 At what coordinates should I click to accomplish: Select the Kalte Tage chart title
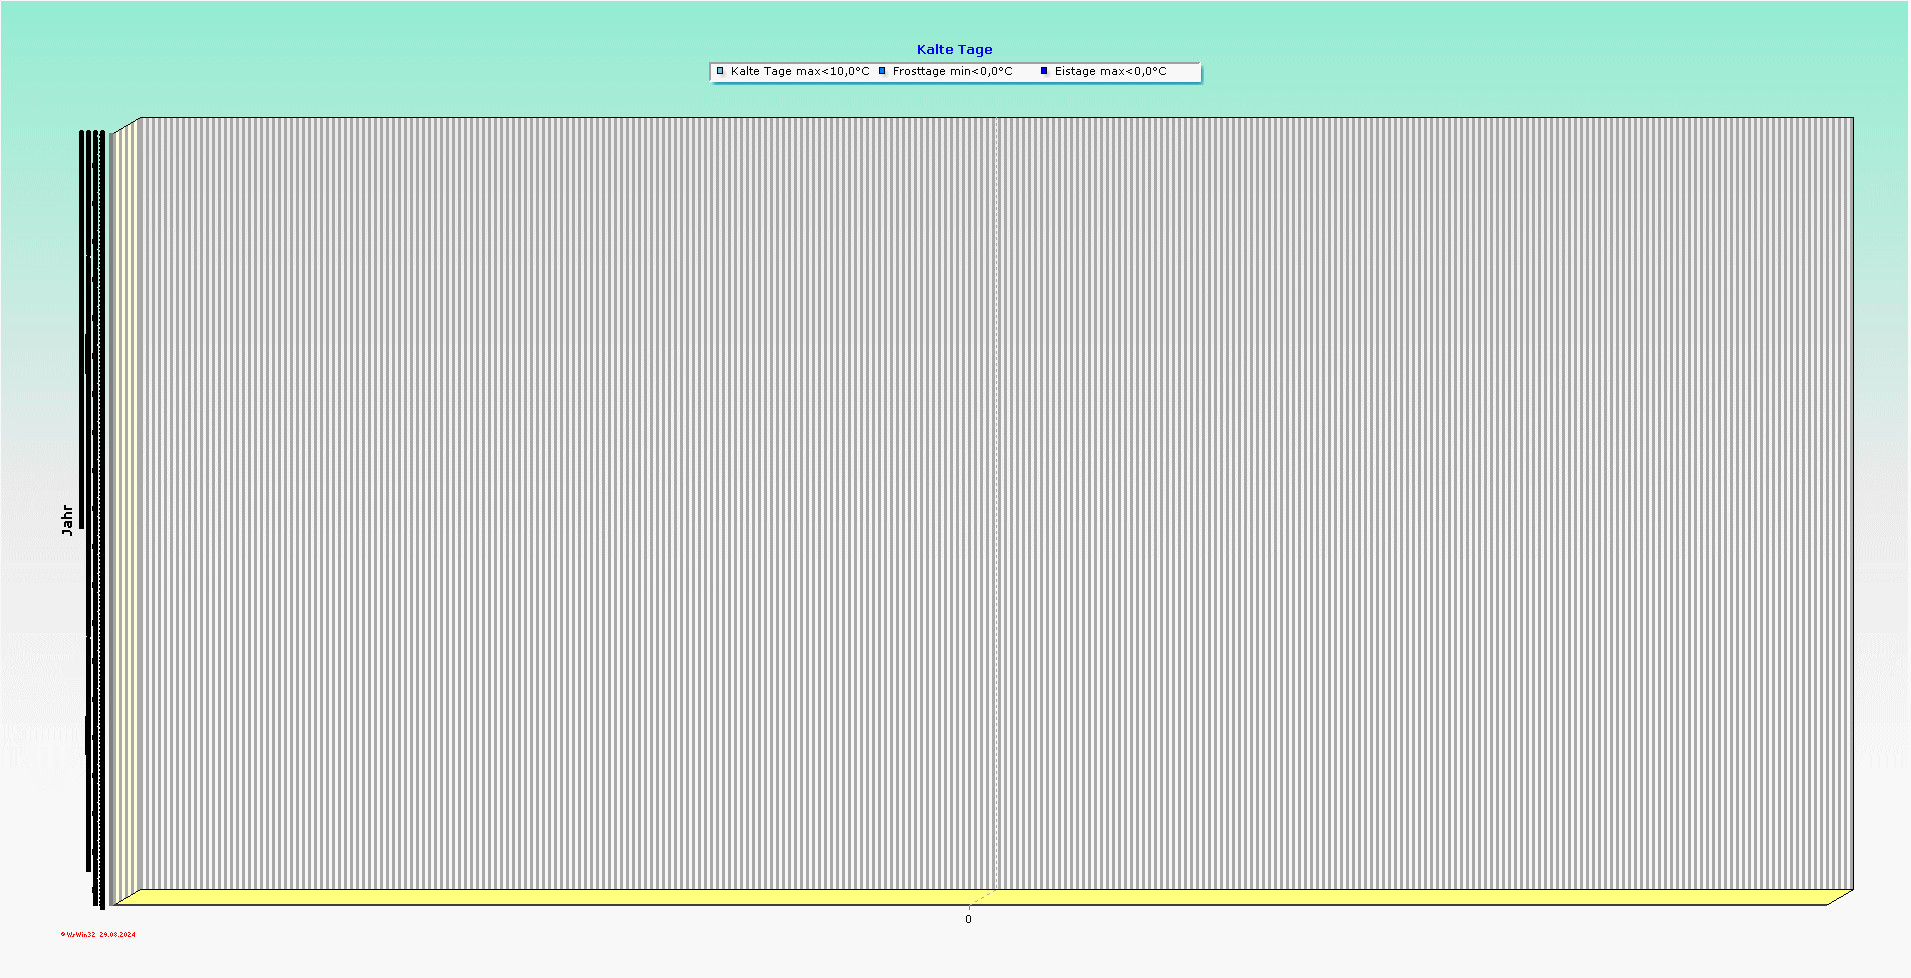coord(955,48)
